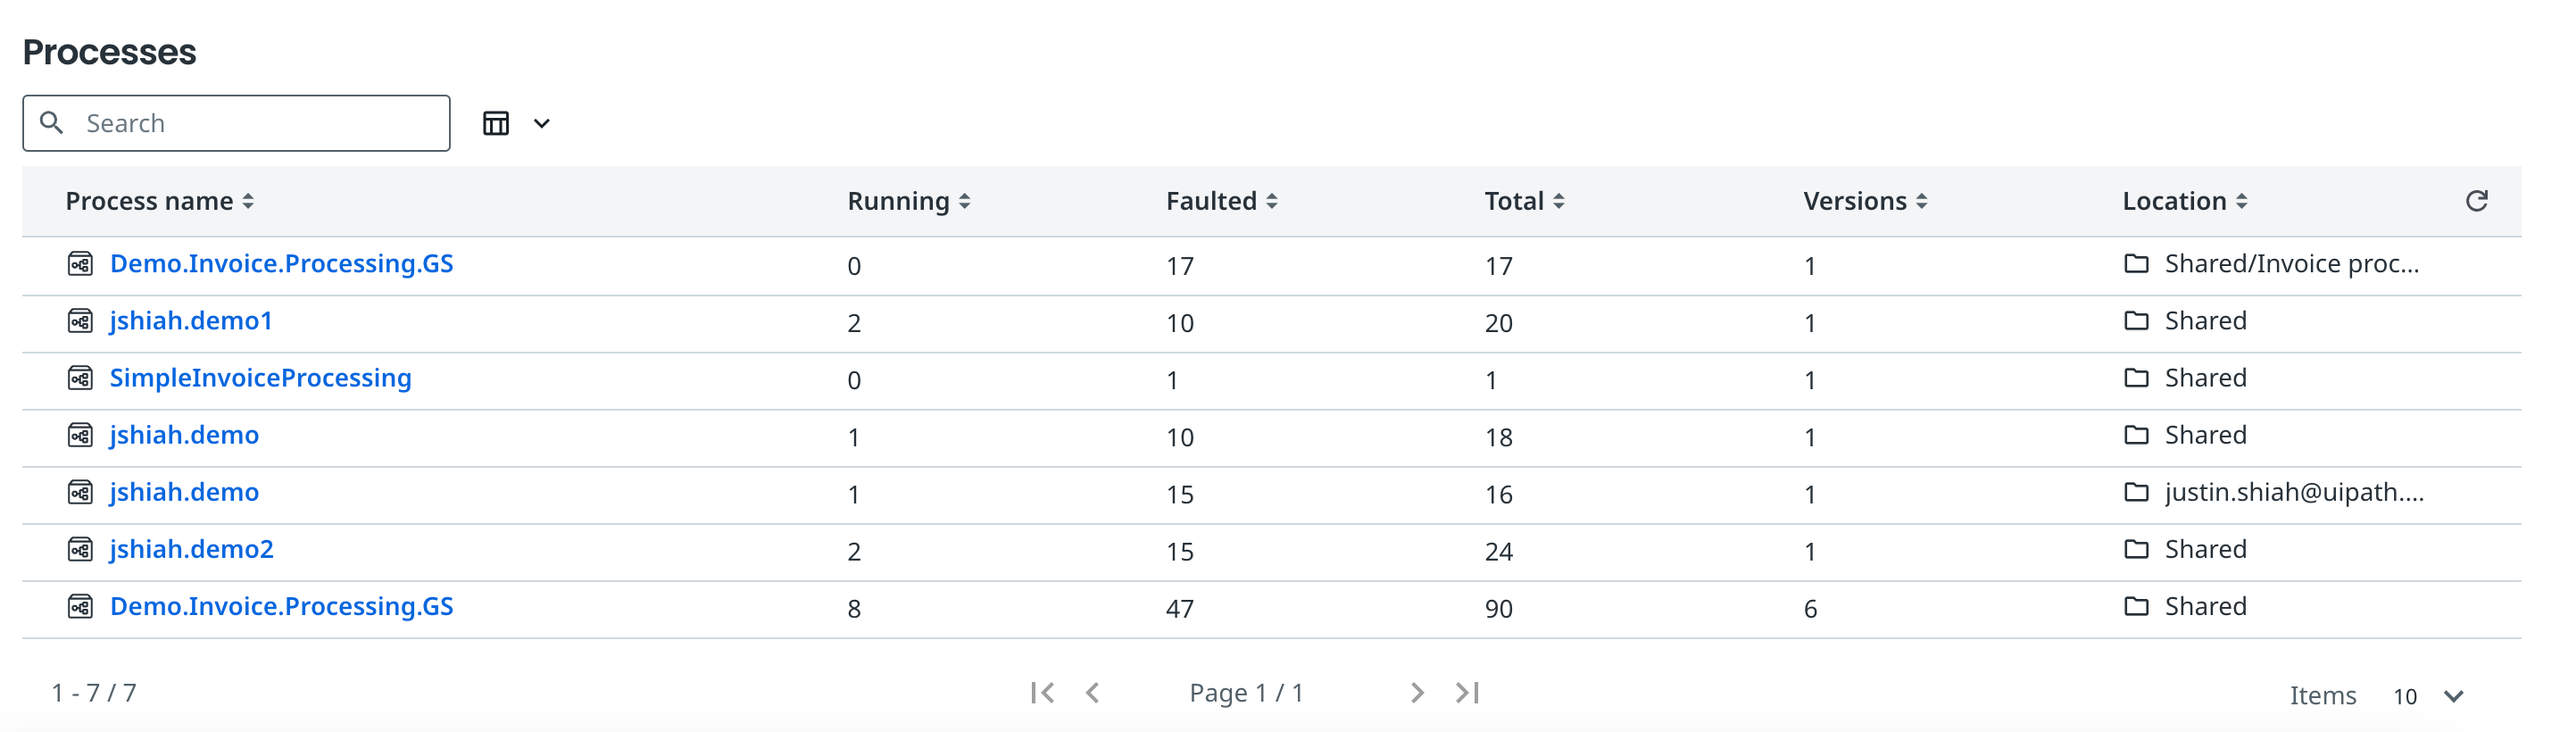Click the process icon beside SimpleInvoiceProcessing
Viewport: 2560px width, 732px height.
[80, 378]
